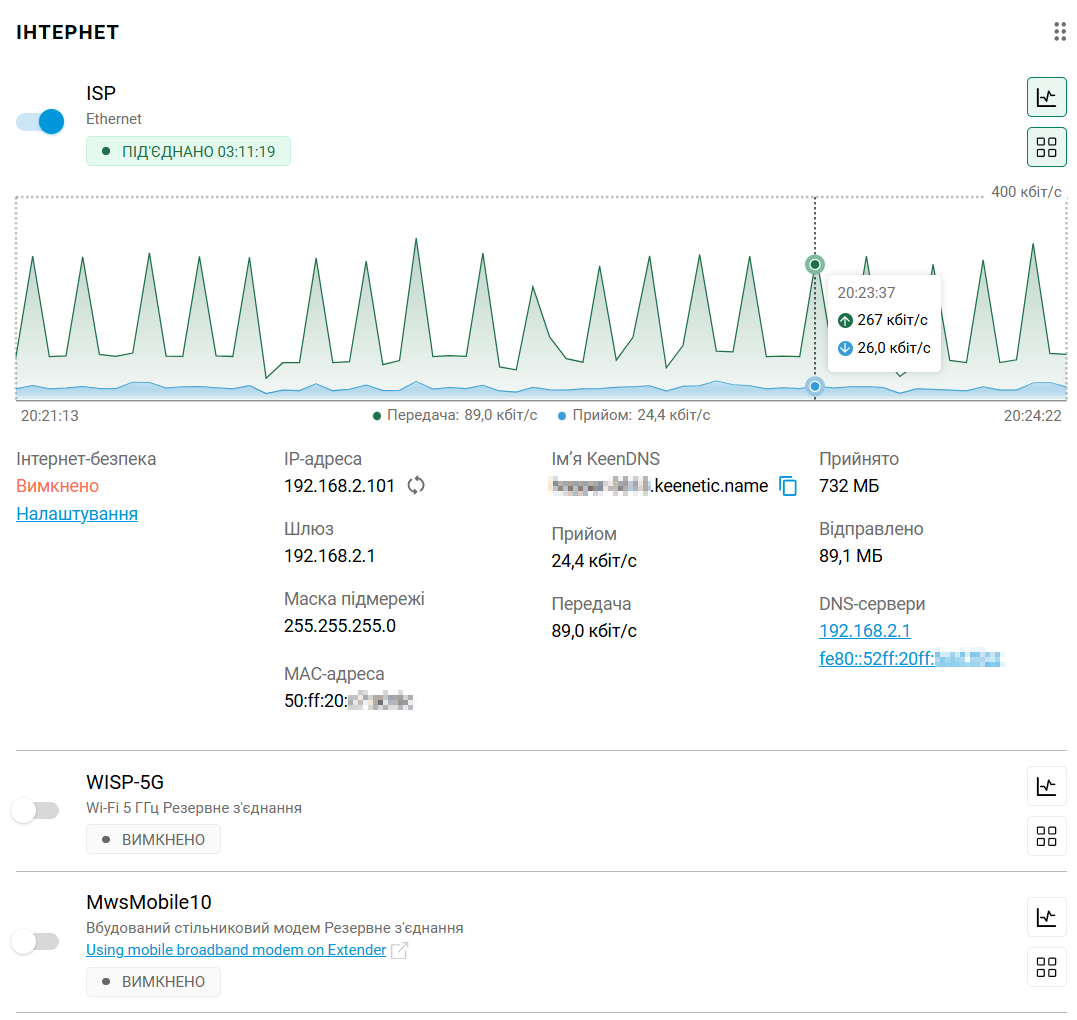Open the ISP connection details grid icon
1077x1020 pixels.
(x=1046, y=147)
